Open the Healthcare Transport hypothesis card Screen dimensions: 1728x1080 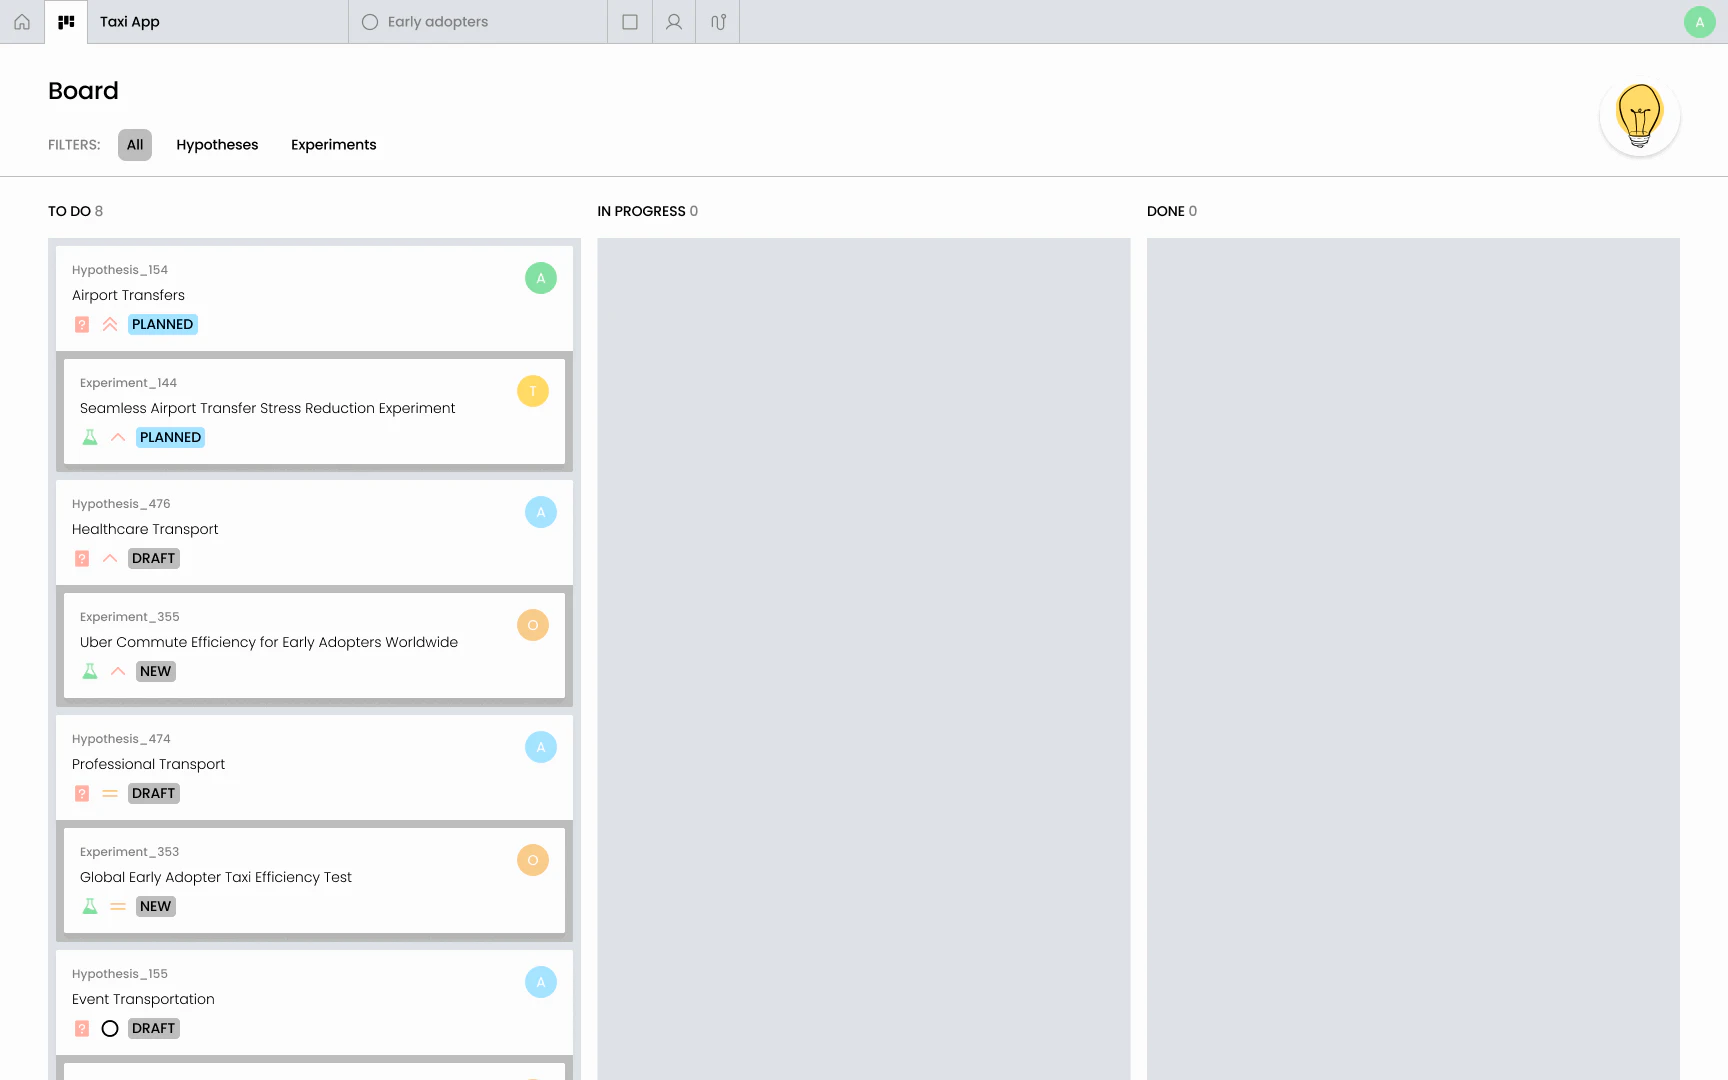(145, 529)
